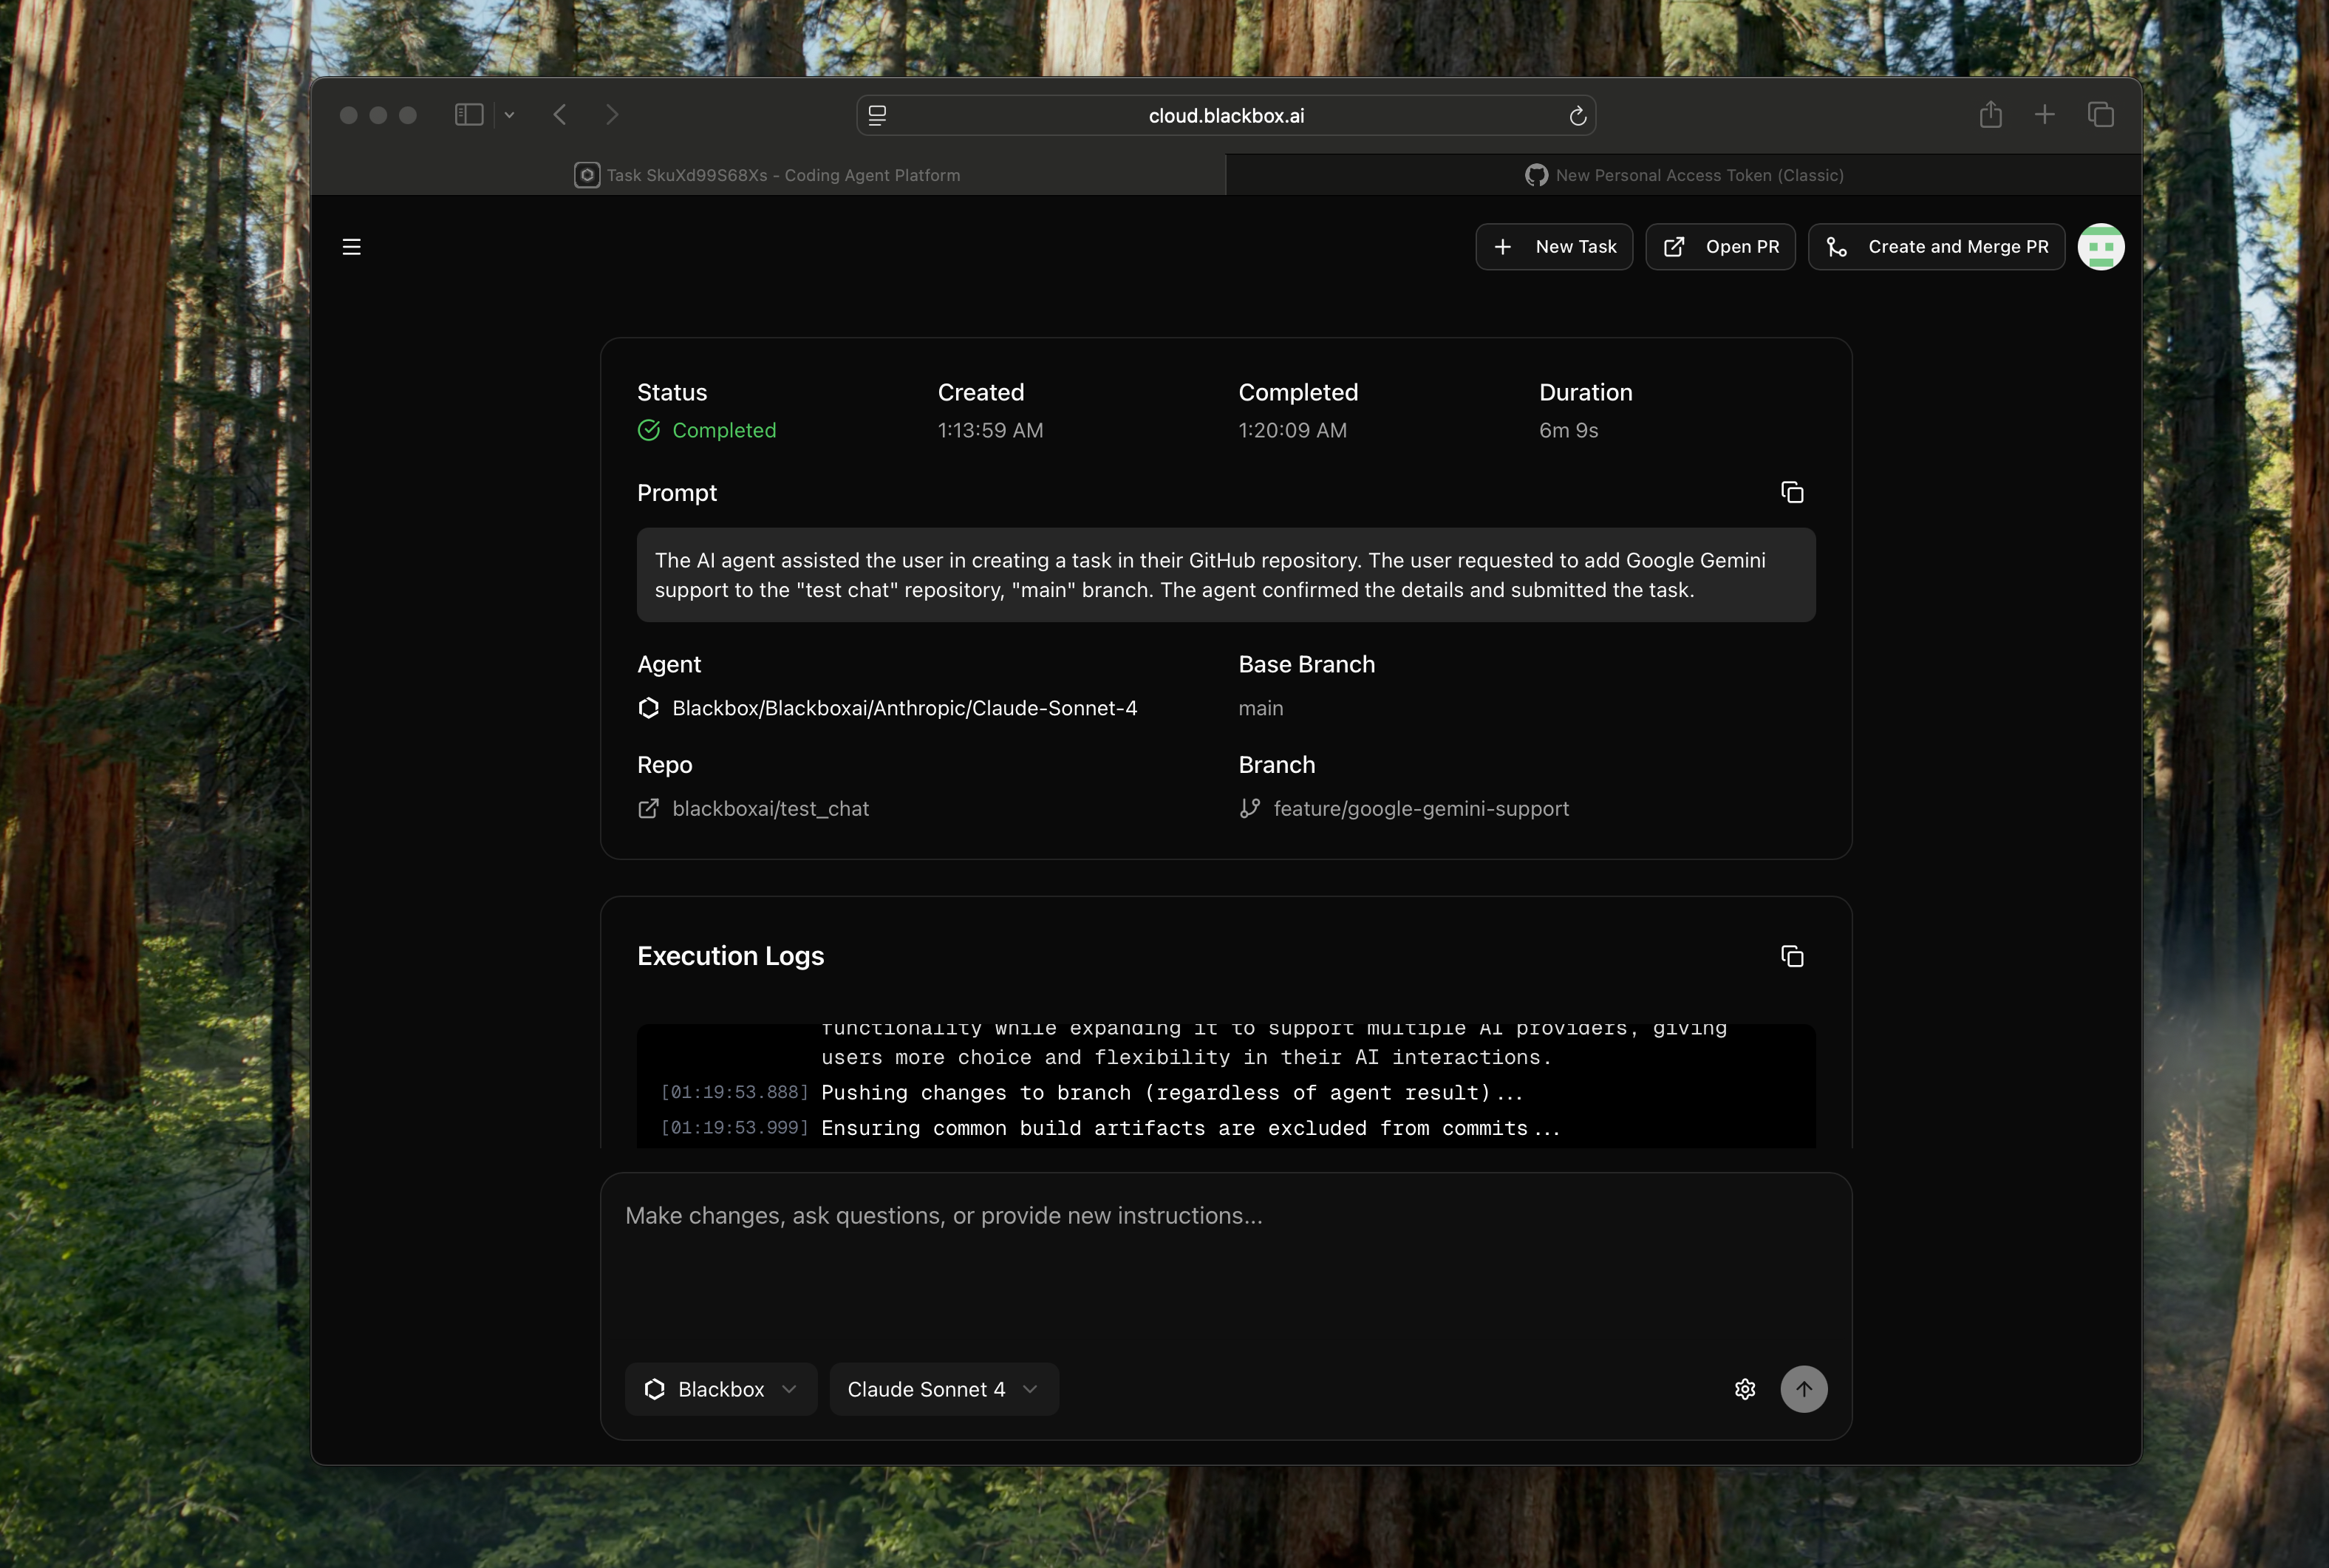This screenshot has height=1568, width=2329.
Task: Show Safari's tab overview
Action: (x=2100, y=115)
